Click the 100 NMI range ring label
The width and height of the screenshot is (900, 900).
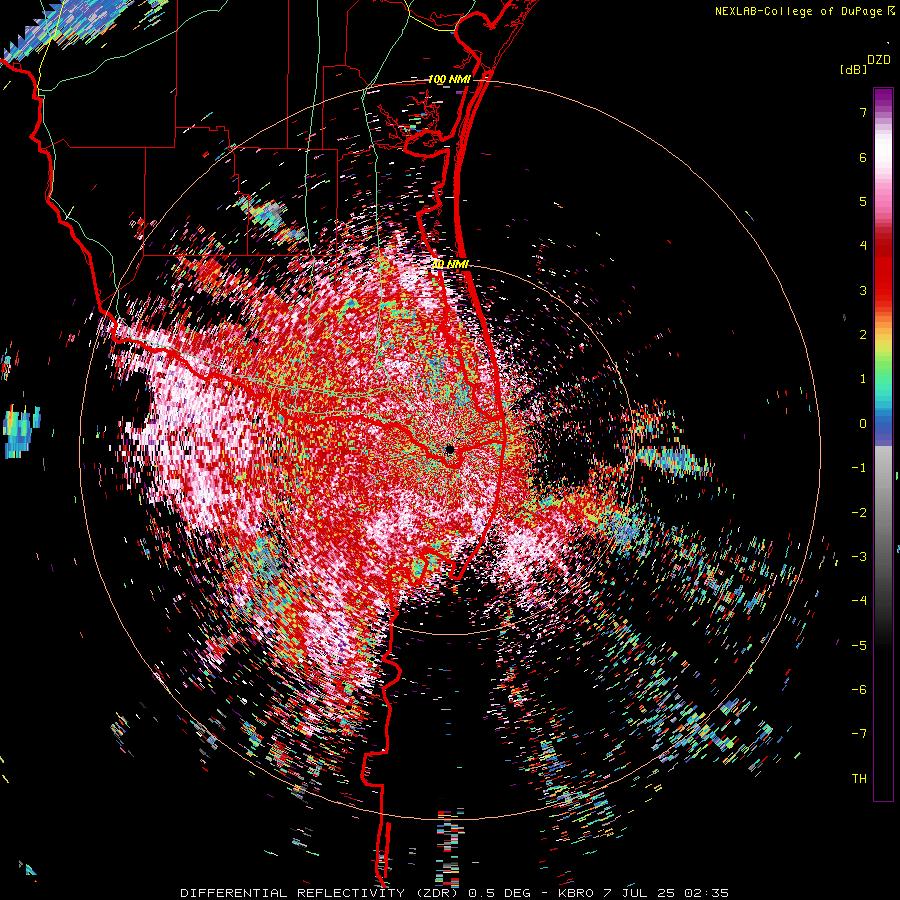[x=449, y=79]
